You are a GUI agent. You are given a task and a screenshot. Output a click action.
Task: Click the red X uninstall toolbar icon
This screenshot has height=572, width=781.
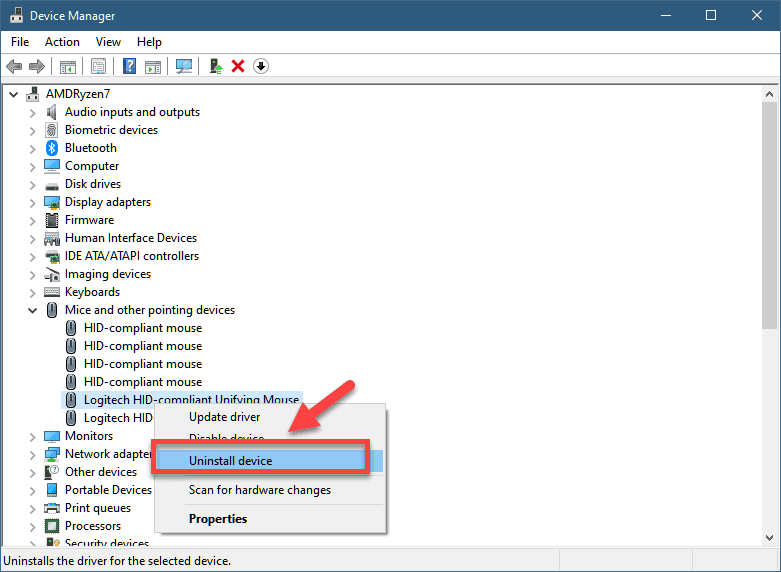[x=238, y=66]
